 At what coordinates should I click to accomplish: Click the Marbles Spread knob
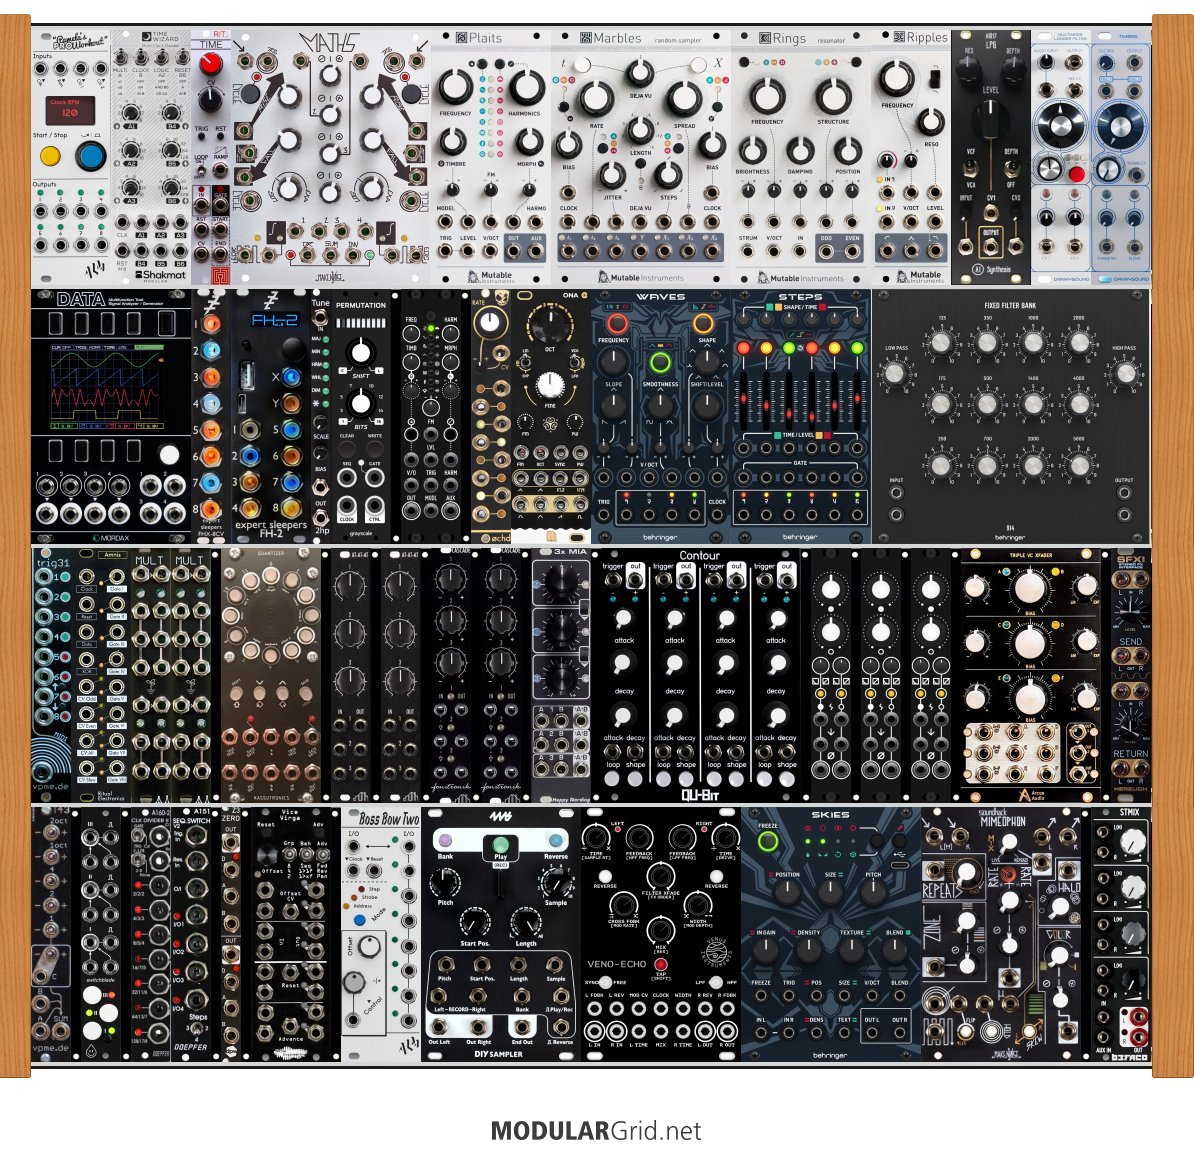click(684, 100)
